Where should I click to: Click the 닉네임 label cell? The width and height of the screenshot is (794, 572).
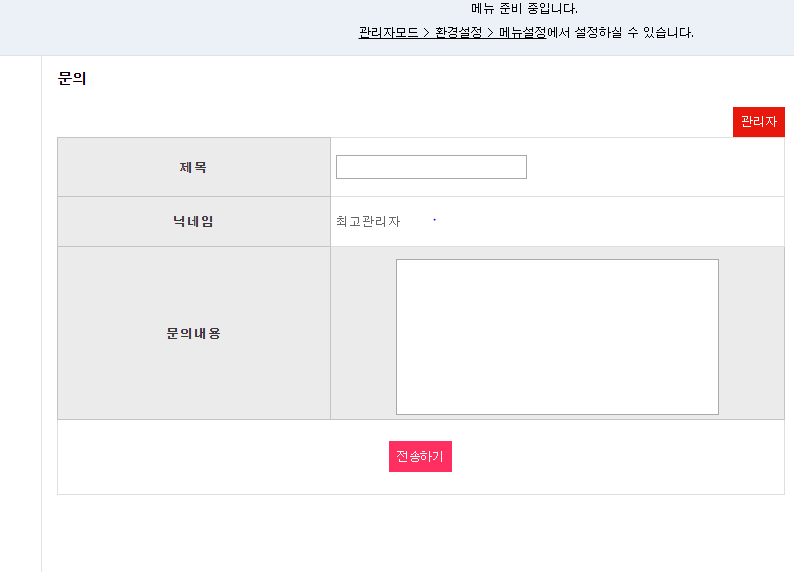point(194,222)
